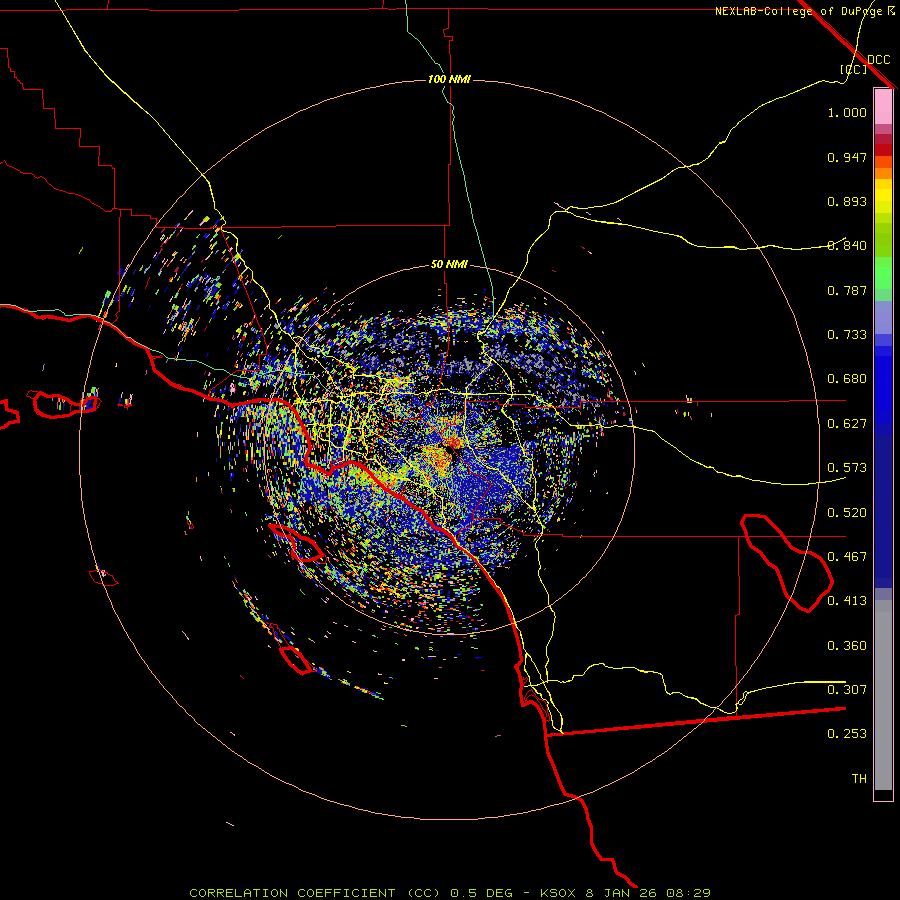Click the [CC] label above the color scale

coord(853,69)
